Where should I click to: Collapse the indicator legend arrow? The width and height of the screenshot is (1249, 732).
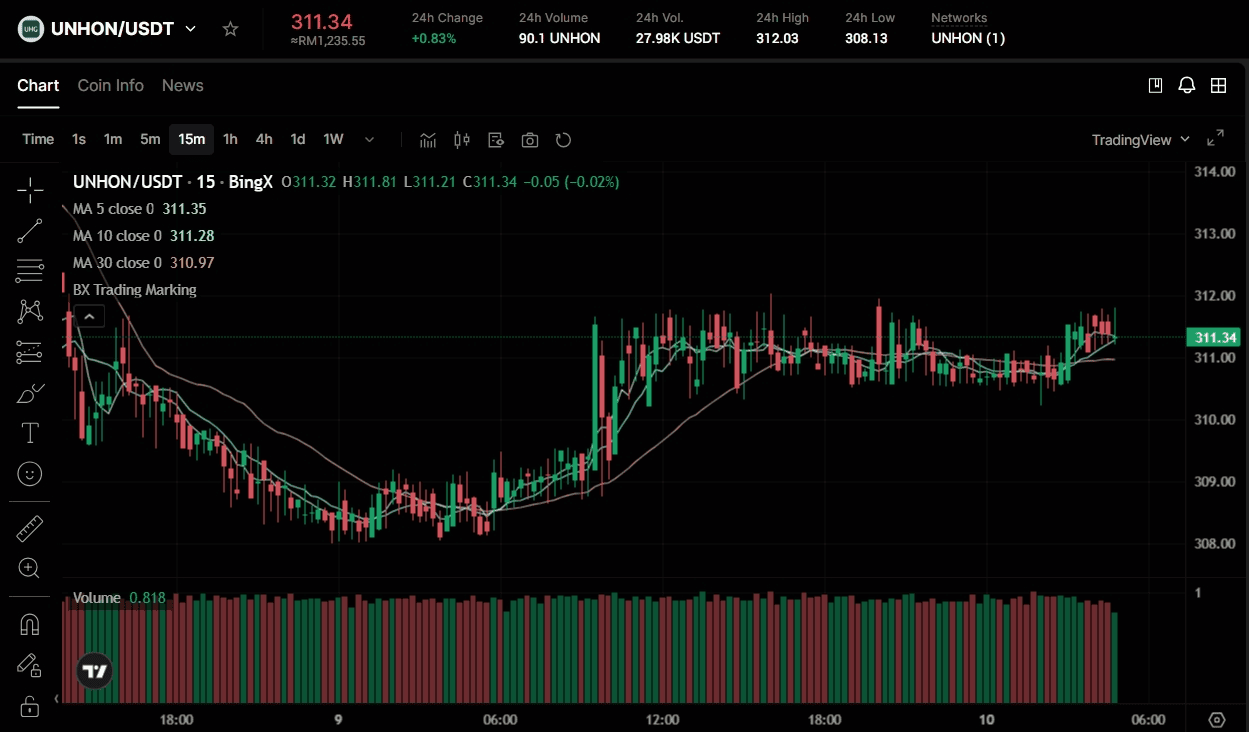pyautogui.click(x=89, y=317)
